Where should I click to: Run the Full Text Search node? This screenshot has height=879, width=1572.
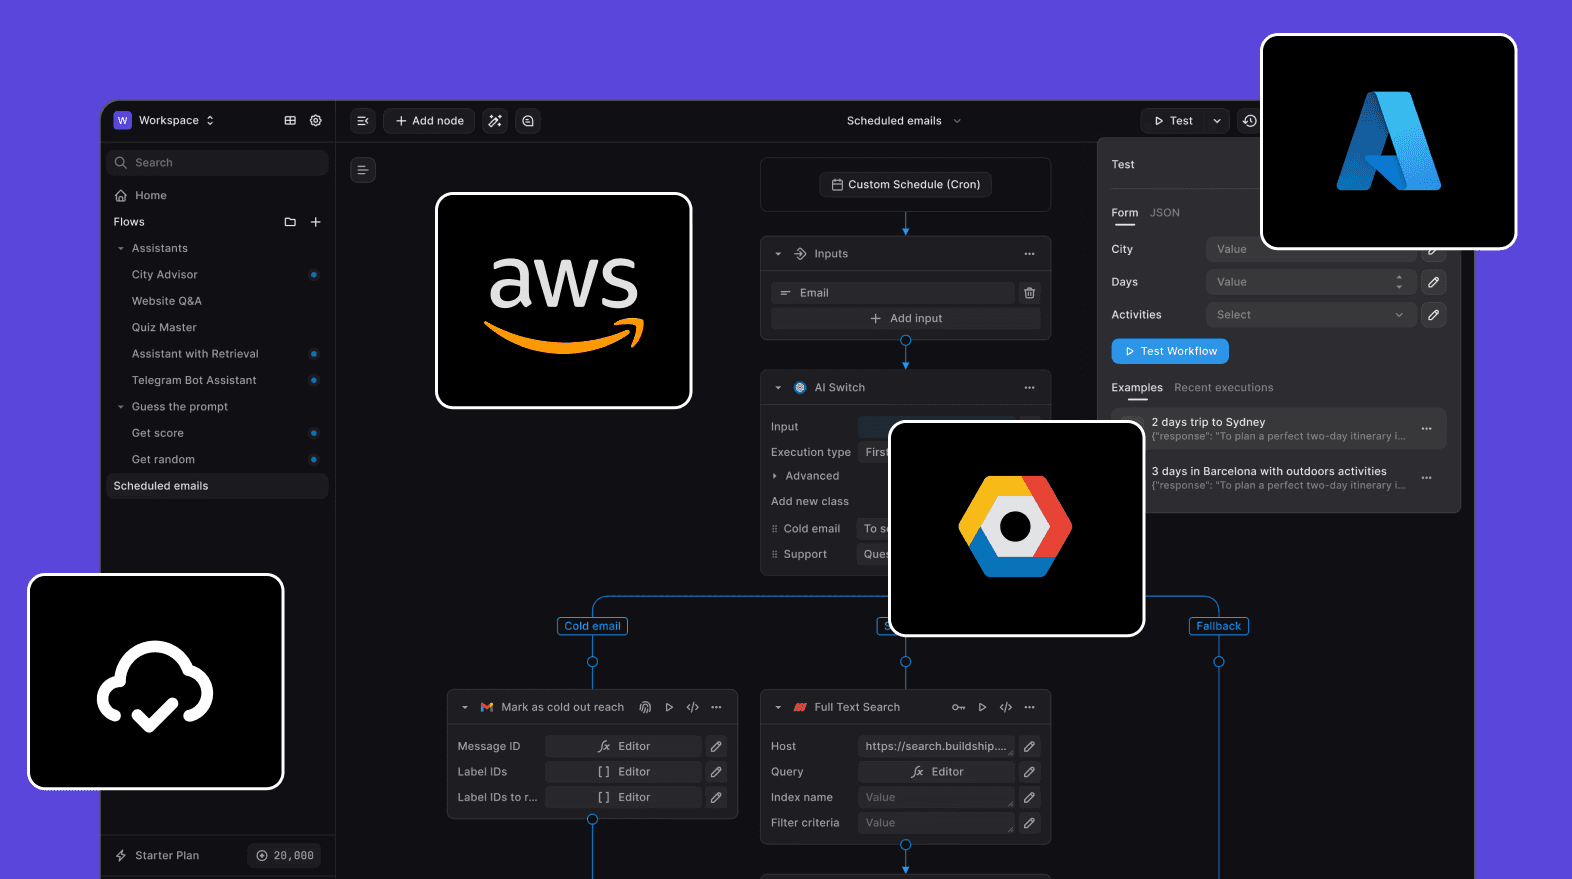pyautogui.click(x=982, y=707)
